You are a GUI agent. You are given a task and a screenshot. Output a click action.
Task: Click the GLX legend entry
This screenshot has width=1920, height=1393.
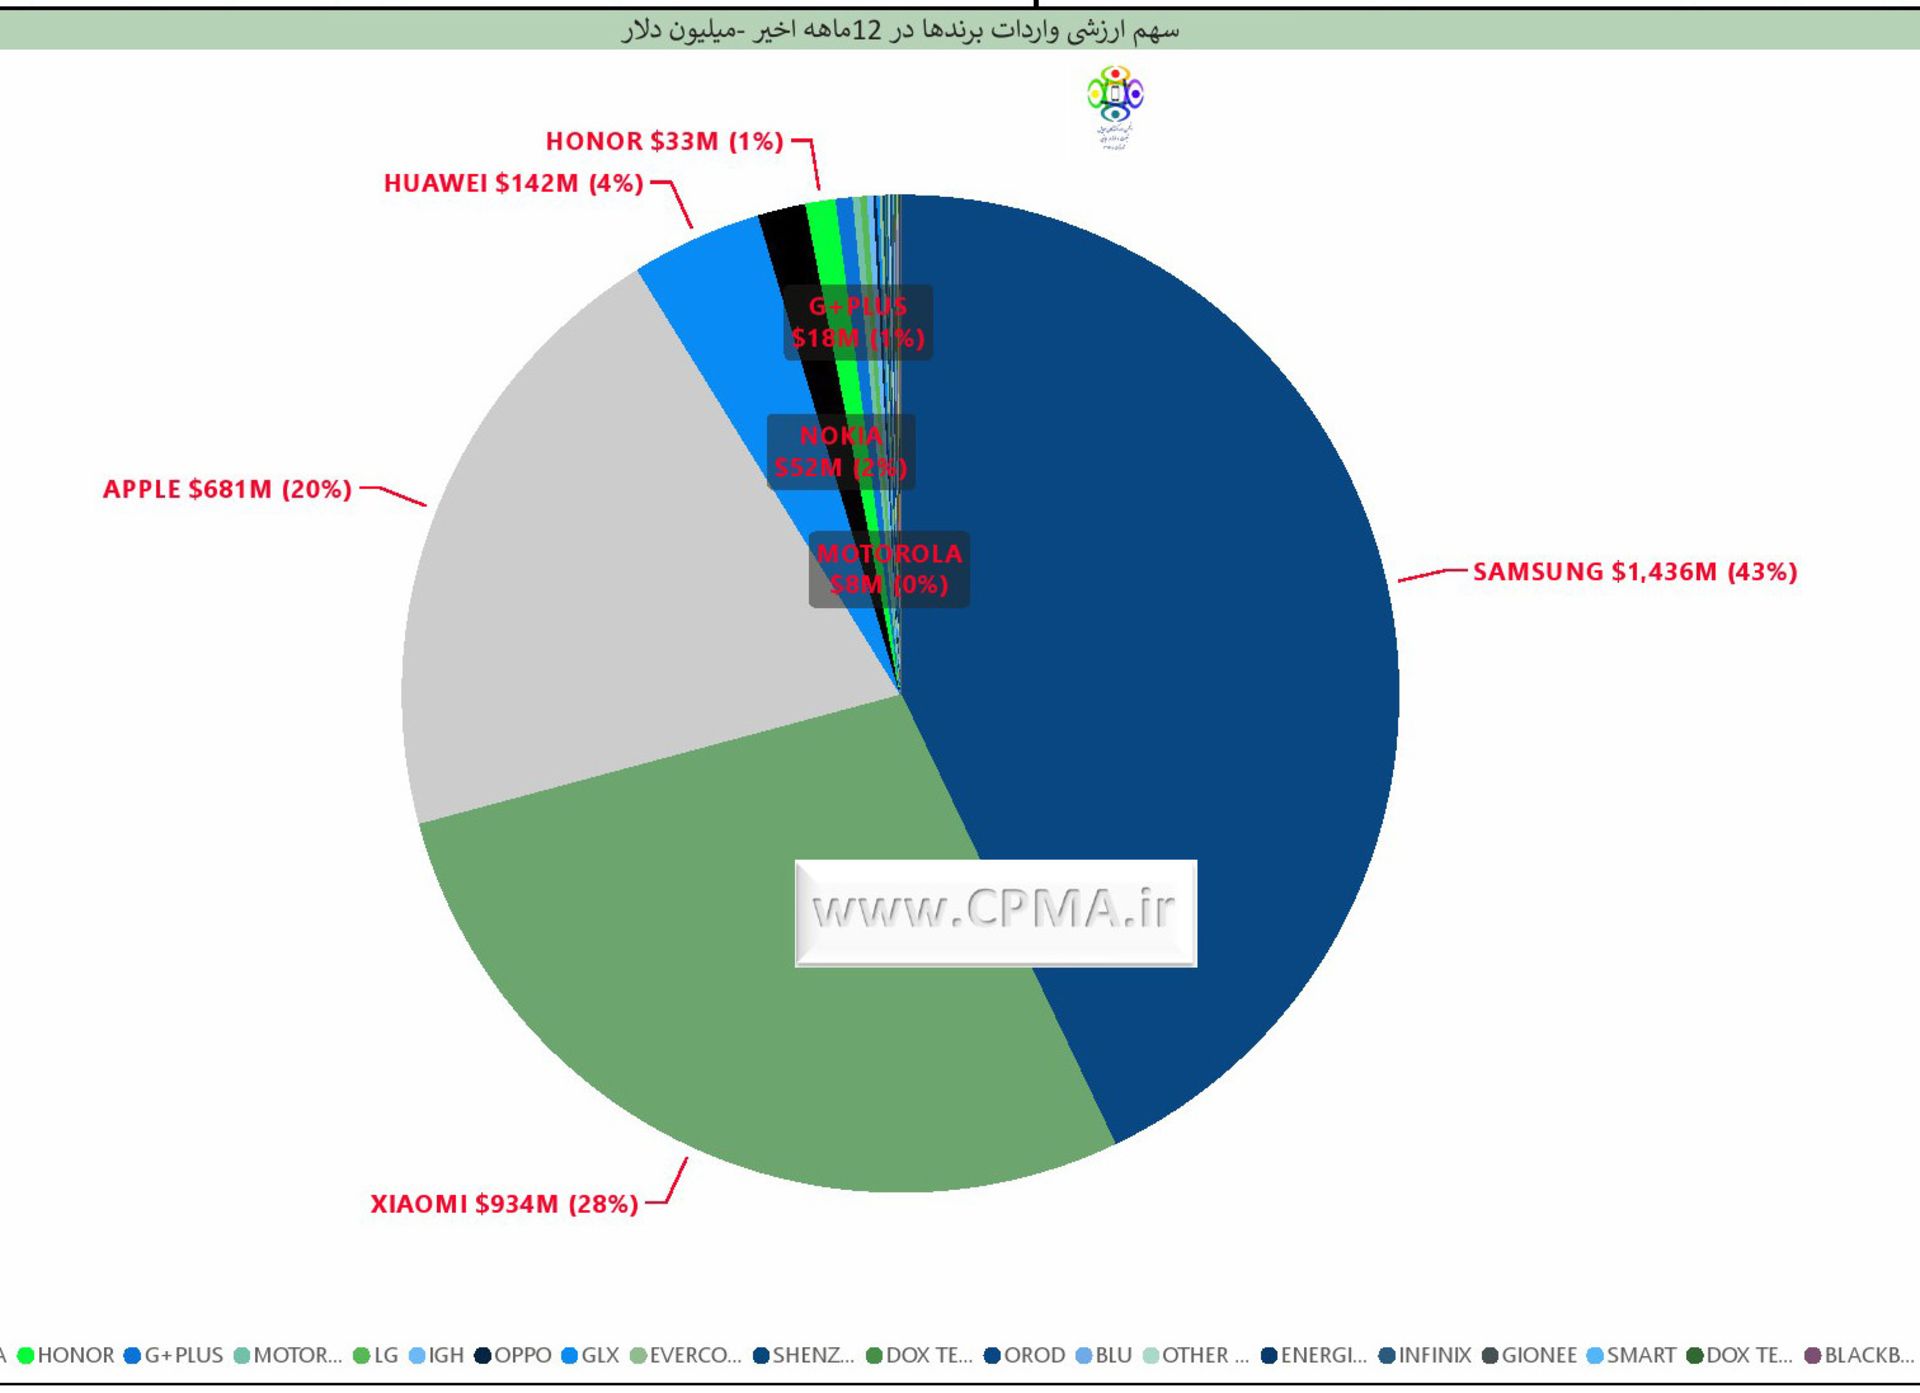tap(599, 1355)
